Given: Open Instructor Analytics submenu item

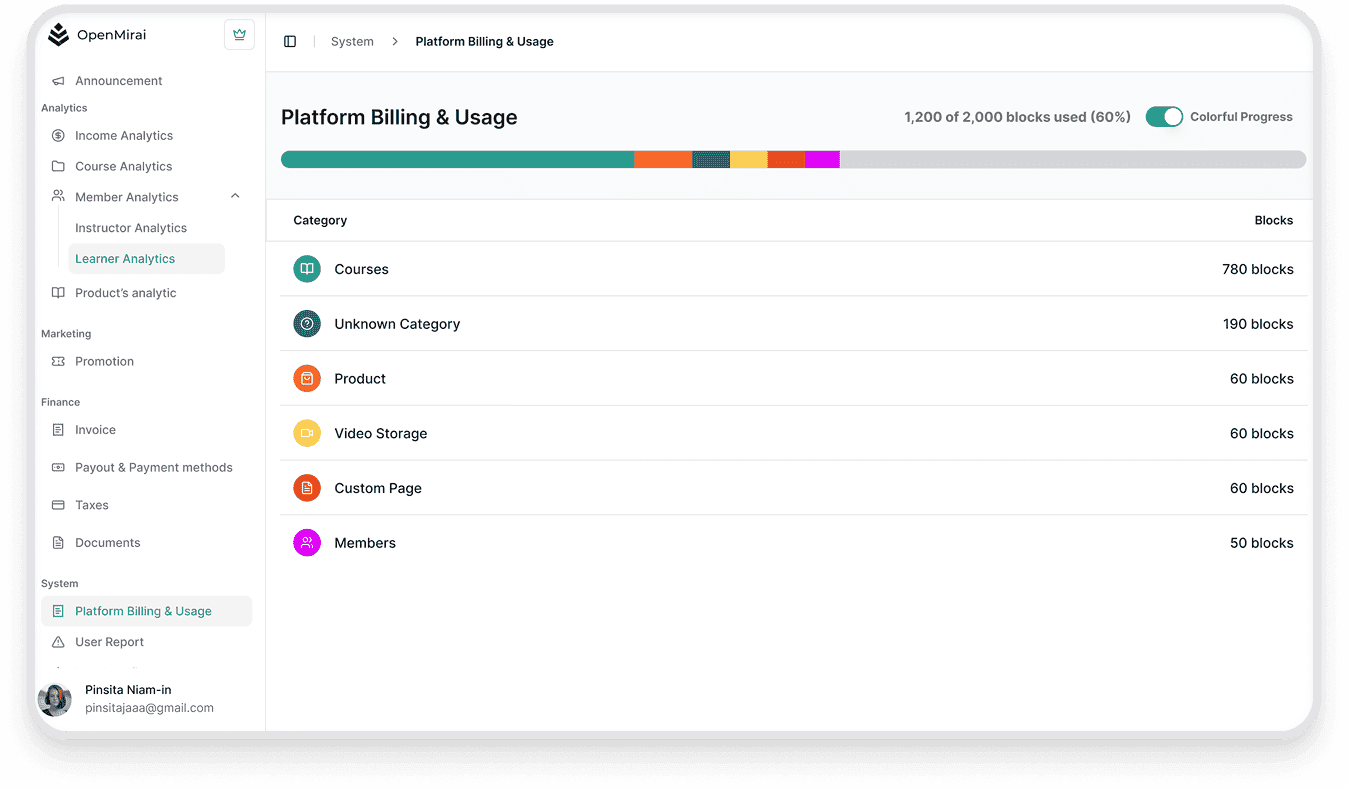Looking at the screenshot, I should pyautogui.click(x=131, y=228).
